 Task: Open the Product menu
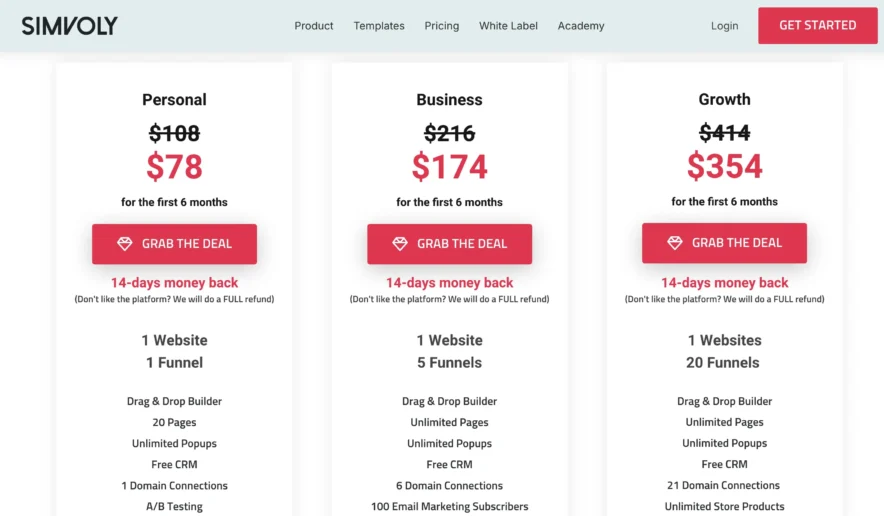313,26
